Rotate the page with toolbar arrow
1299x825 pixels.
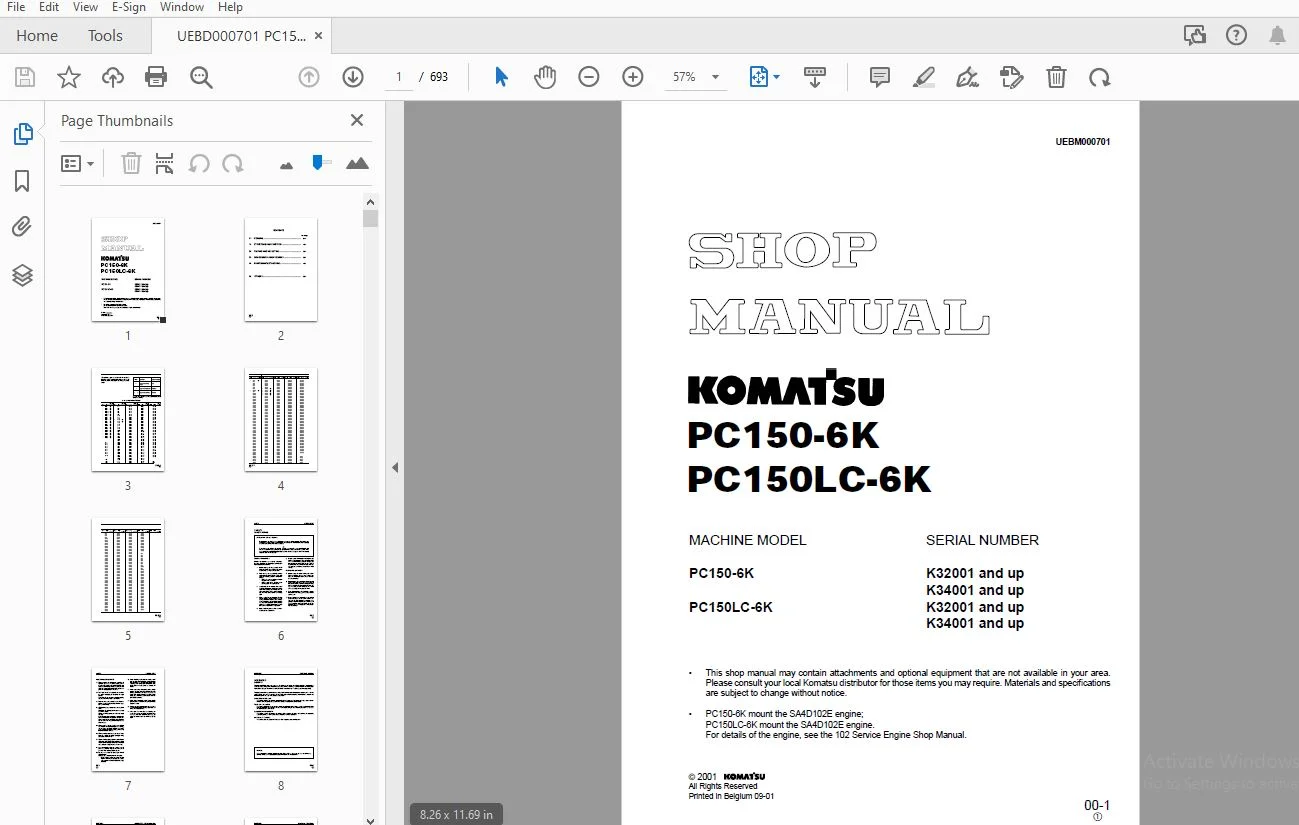click(1100, 77)
